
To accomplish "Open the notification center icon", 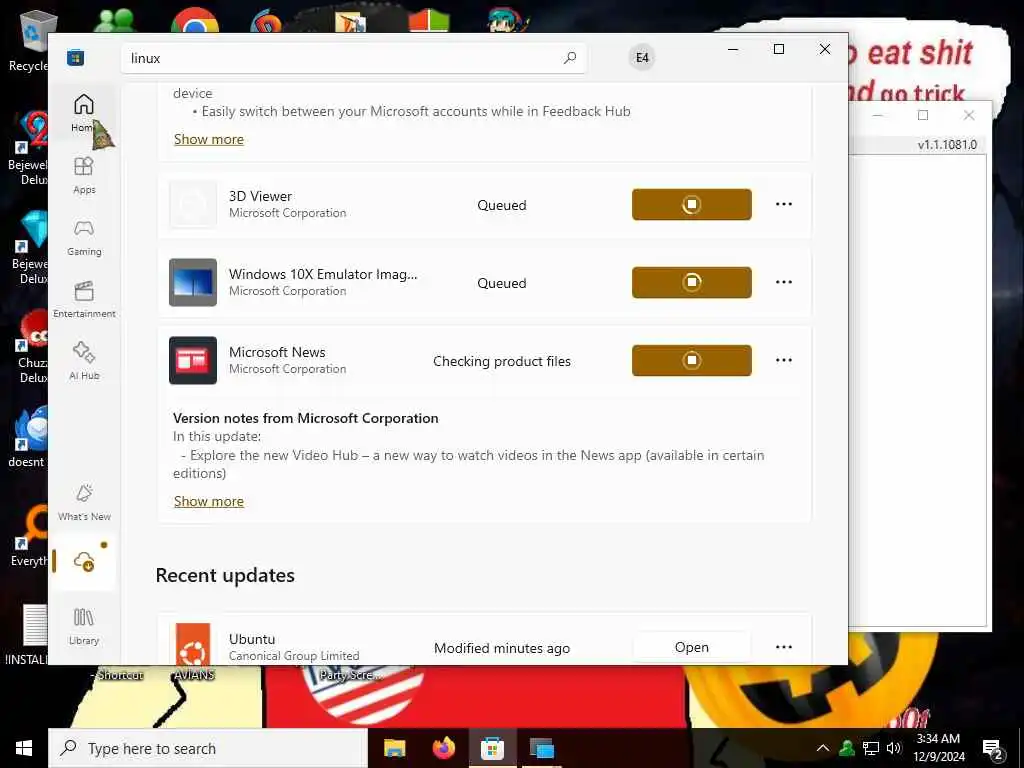I will 993,748.
